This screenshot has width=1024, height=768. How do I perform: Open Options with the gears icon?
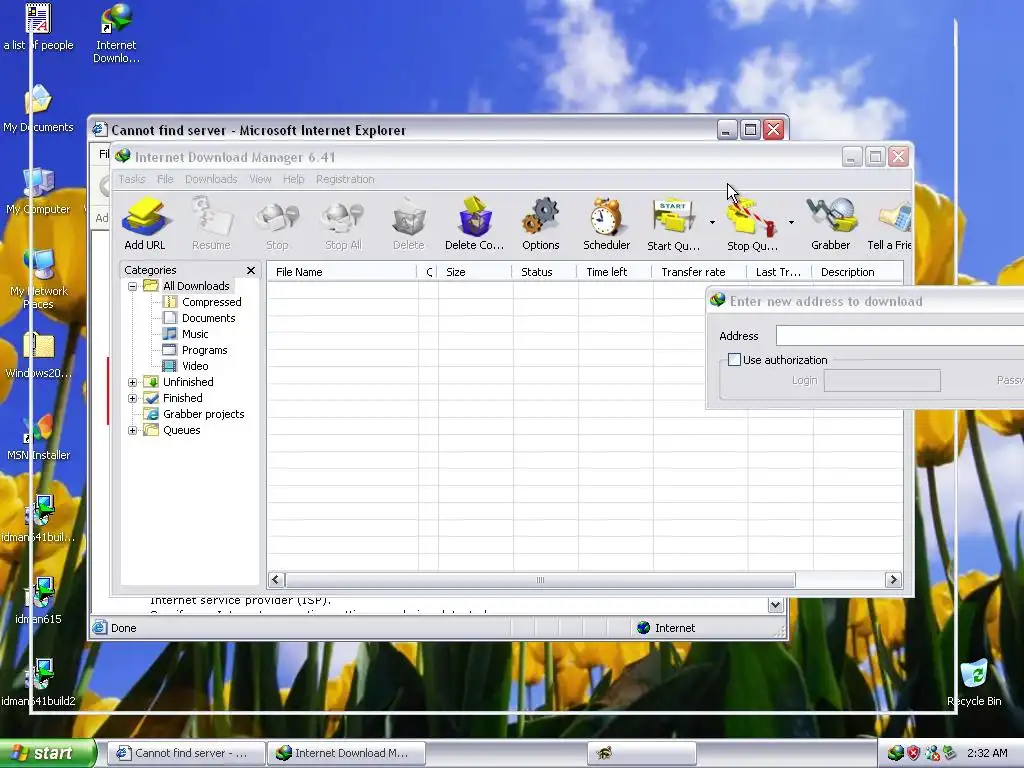[x=541, y=224]
